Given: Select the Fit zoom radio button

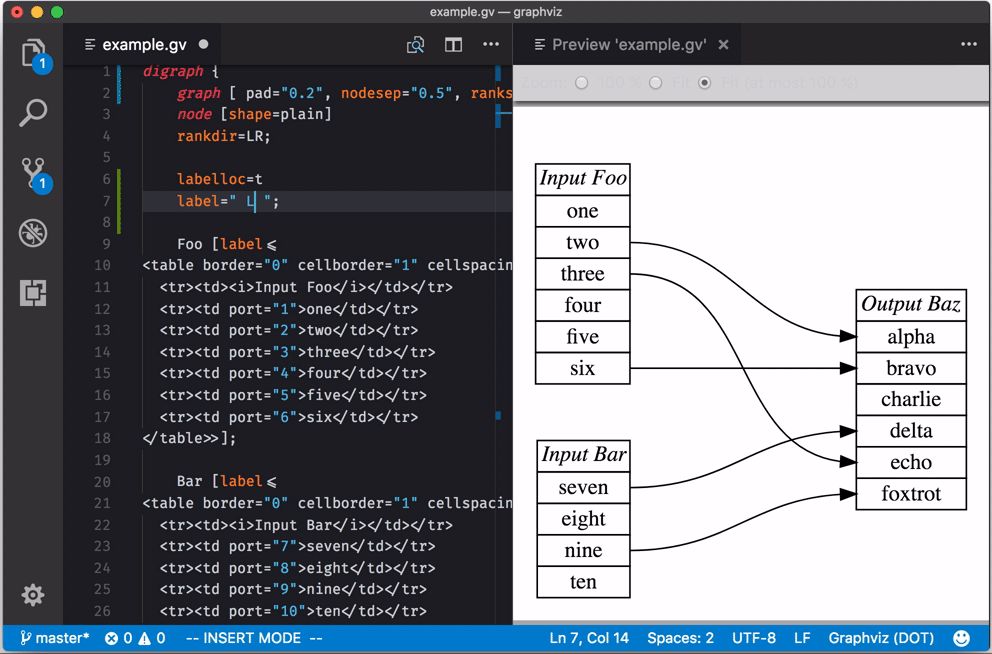Looking at the screenshot, I should tap(656, 83).
